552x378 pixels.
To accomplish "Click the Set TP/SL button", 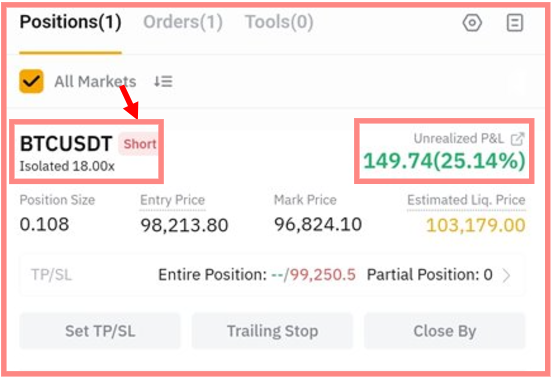I will coord(100,331).
